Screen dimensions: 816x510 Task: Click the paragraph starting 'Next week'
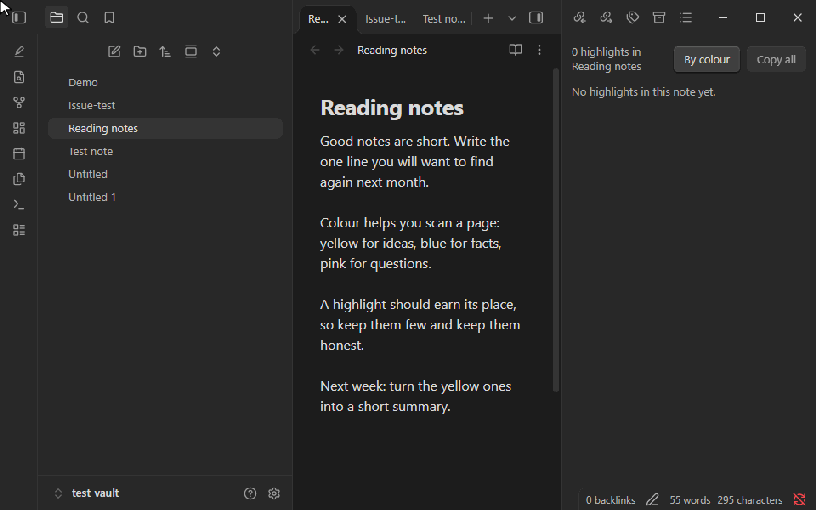(416, 396)
